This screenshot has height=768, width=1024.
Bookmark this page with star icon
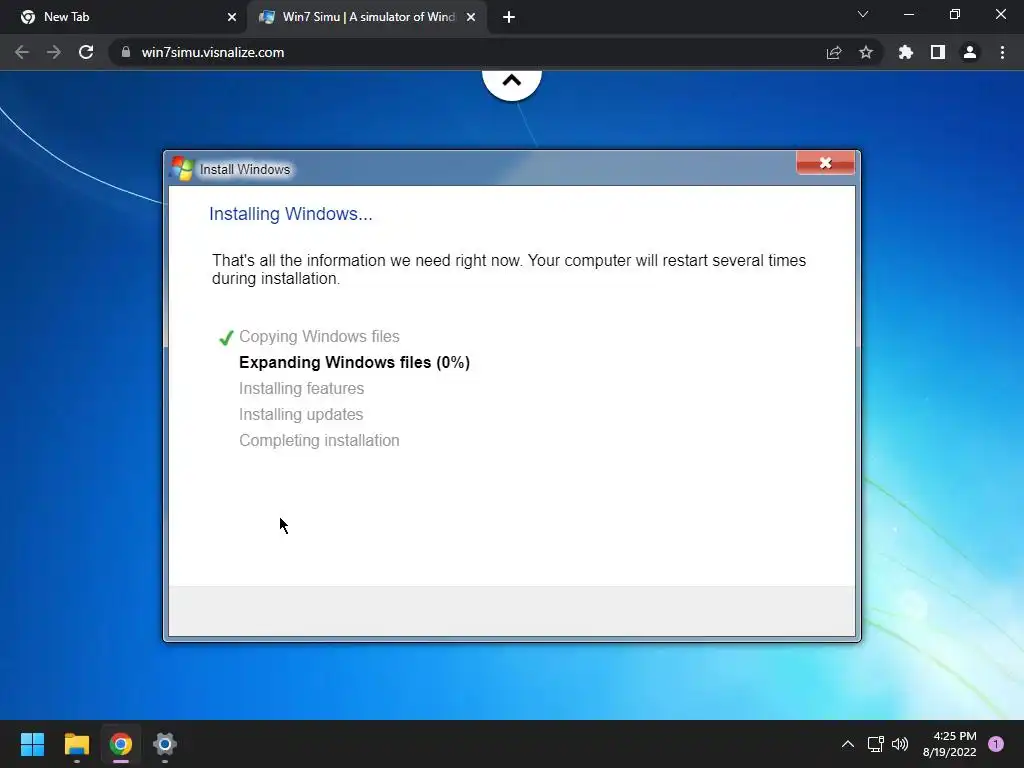pos(866,52)
